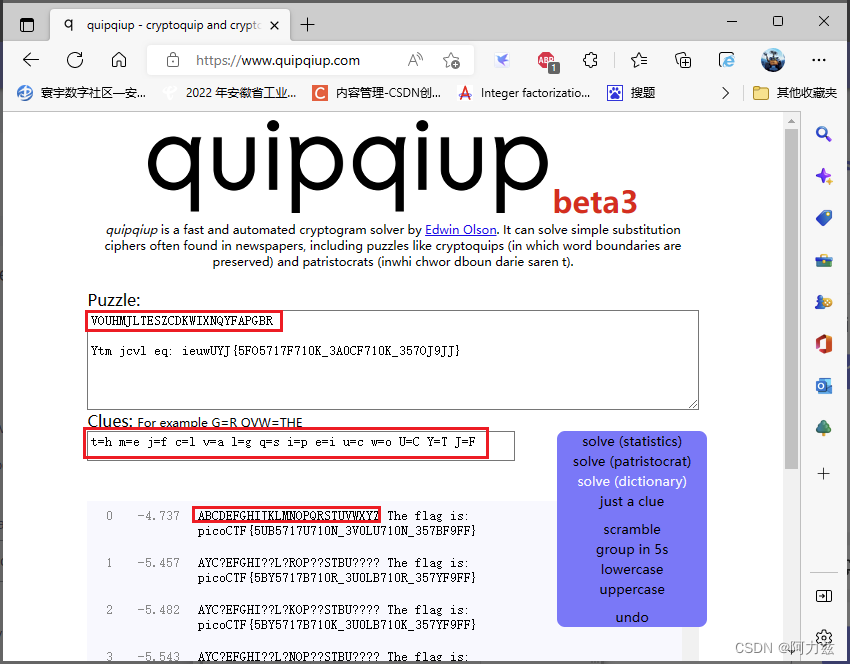Open the ABP adblock extension
This screenshot has height=664, width=850.
coord(548,61)
